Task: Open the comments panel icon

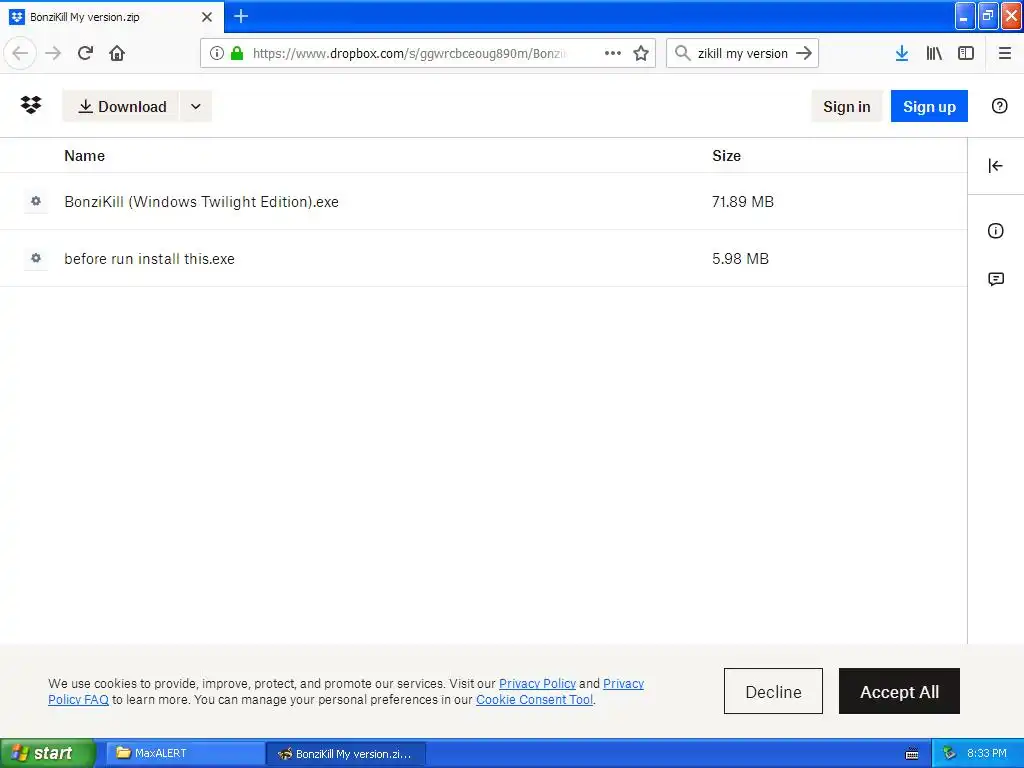Action: (x=995, y=280)
